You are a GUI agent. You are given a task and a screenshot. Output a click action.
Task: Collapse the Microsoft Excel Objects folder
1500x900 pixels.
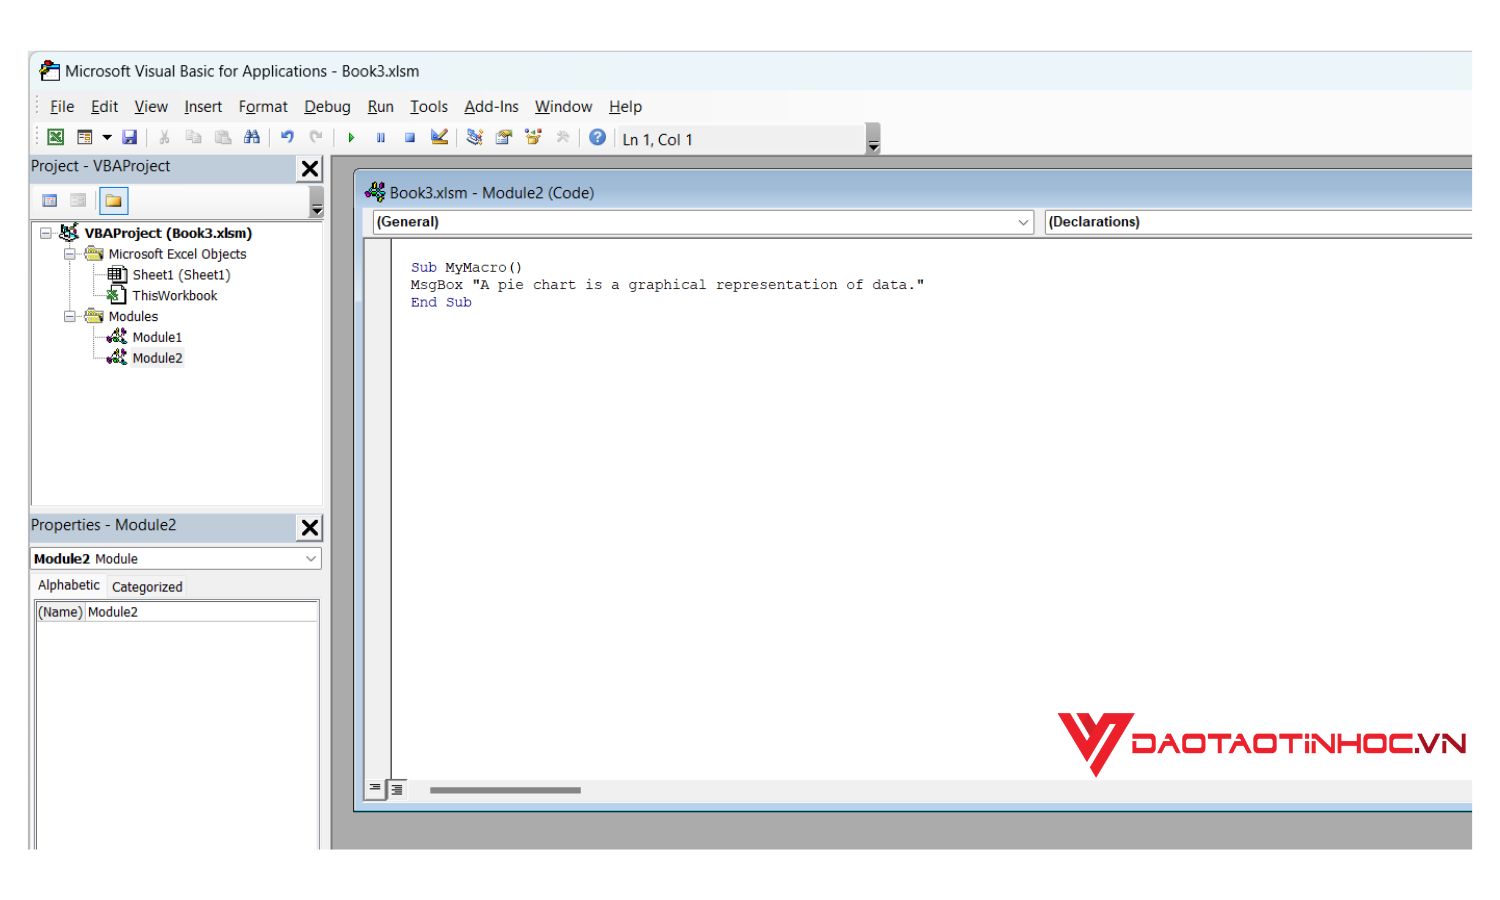click(x=70, y=254)
